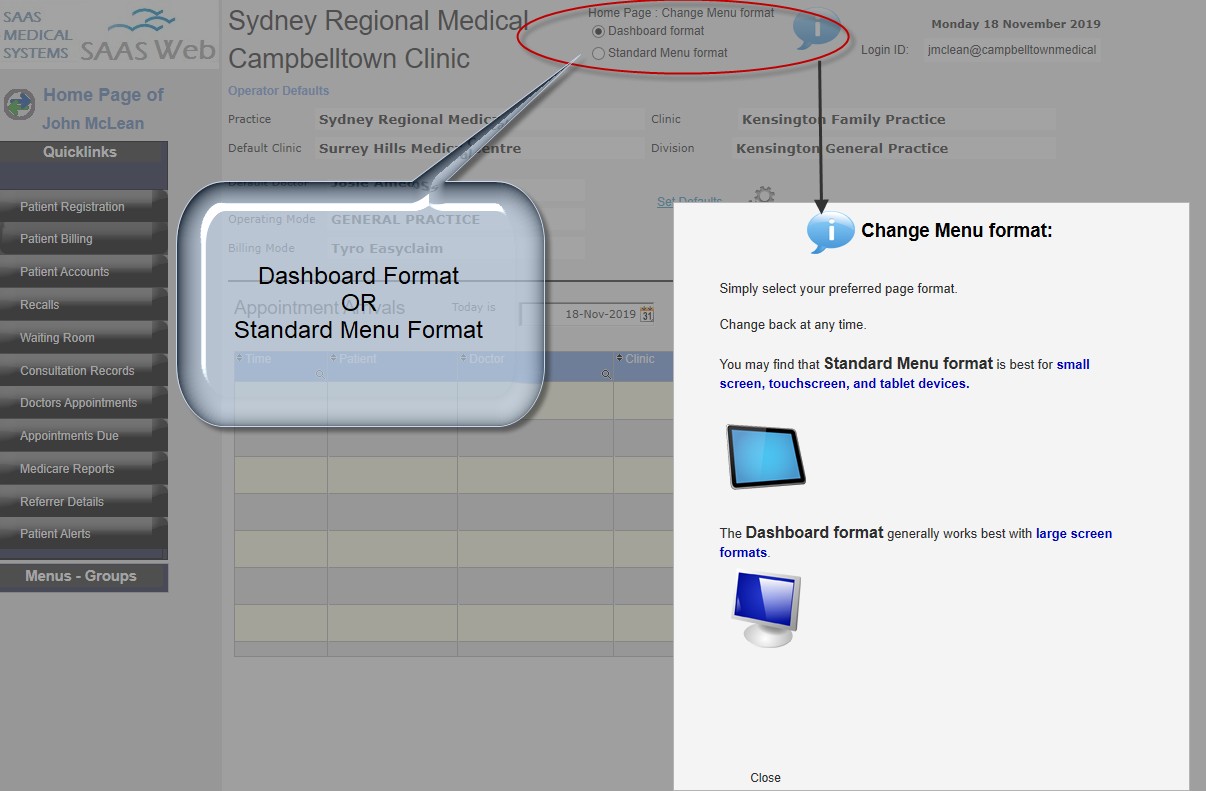Viewport: 1206px width, 791px height.
Task: Click the desktop monitor image in the popup
Action: [765, 608]
